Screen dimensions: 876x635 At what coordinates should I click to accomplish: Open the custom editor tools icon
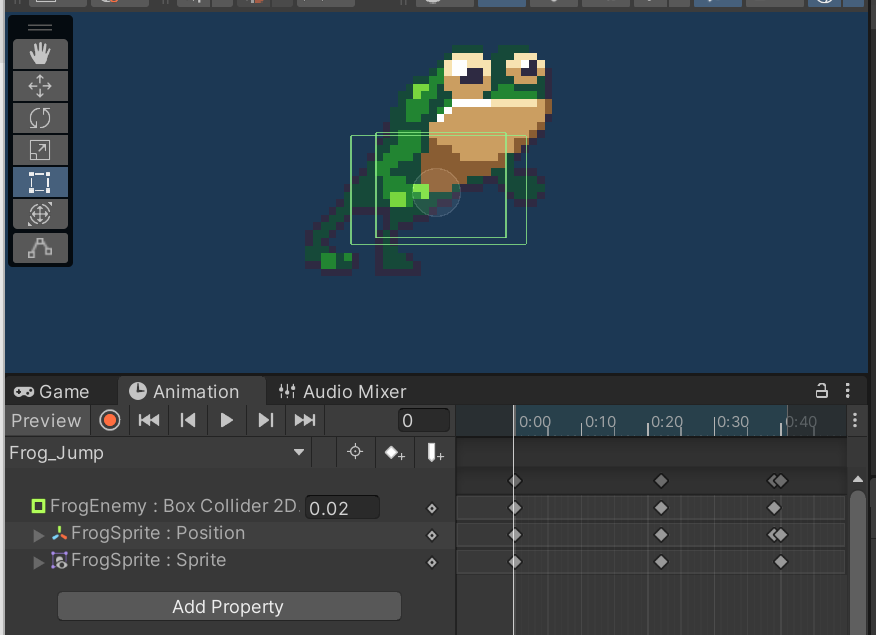point(40,247)
